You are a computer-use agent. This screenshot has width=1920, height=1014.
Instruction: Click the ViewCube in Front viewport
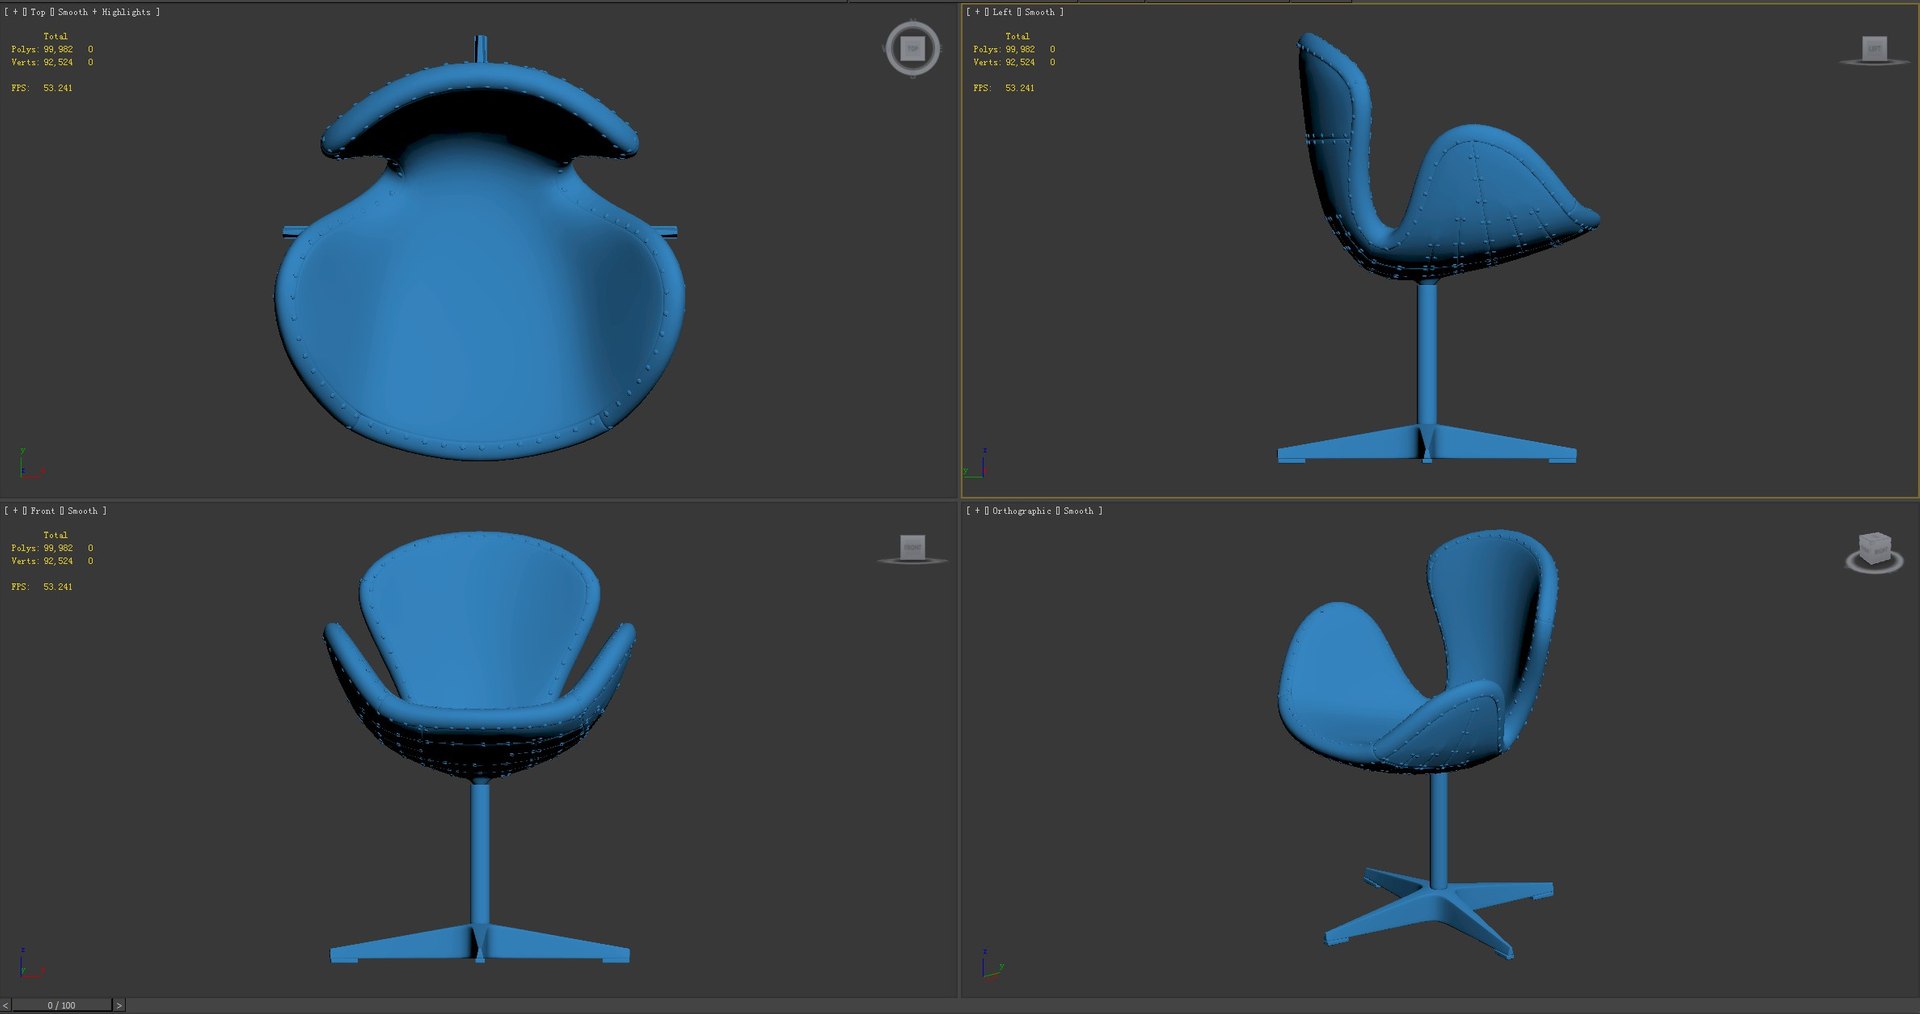[912, 547]
